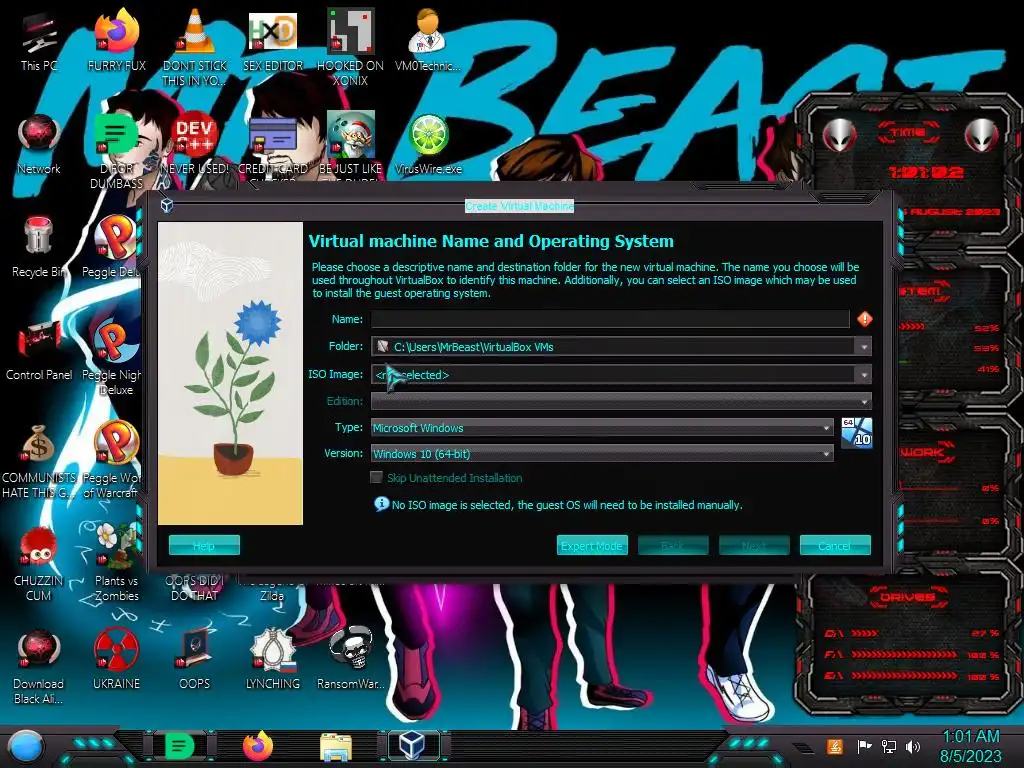The image size is (1024, 768).
Task: Click the Create Virtual Machine title text
Action: 519,206
